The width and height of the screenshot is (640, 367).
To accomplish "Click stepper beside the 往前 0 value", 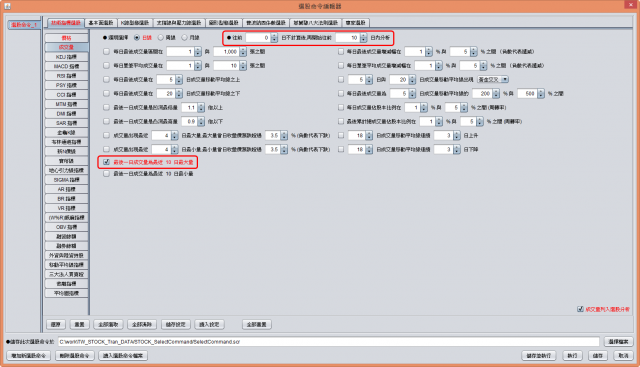I will tap(274, 38).
